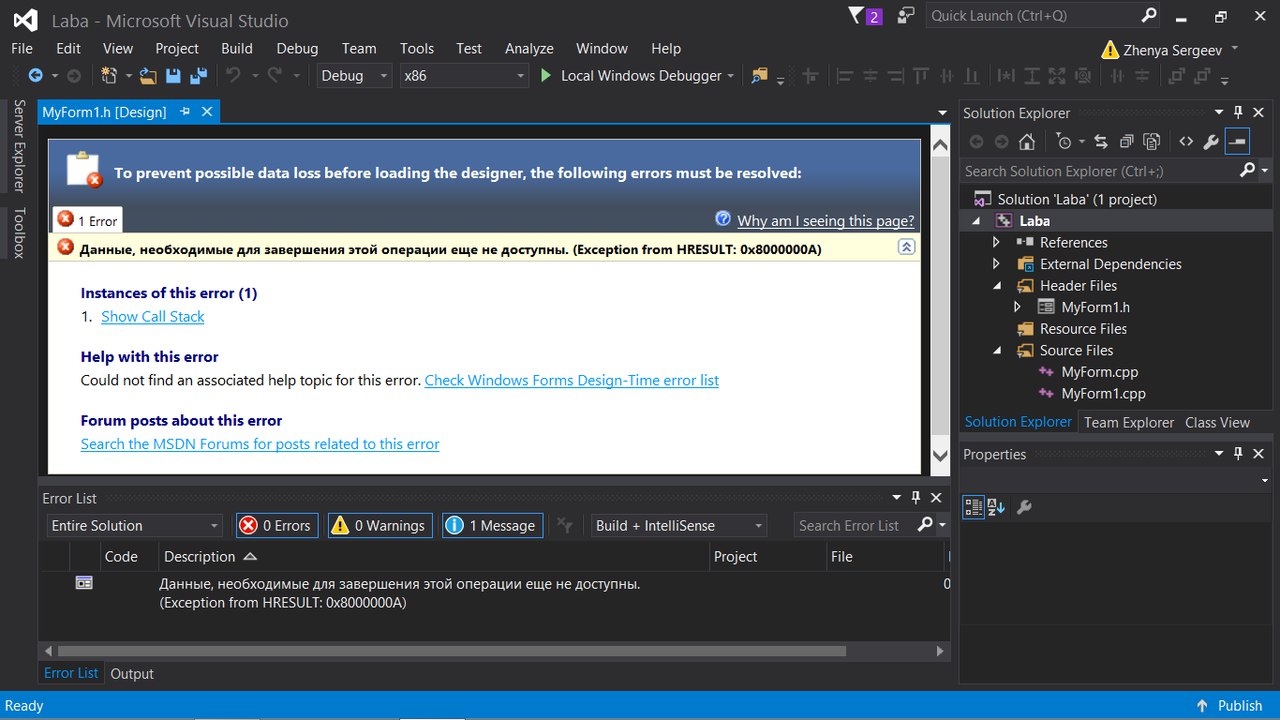1280x720 pixels.
Task: Toggle auto-hide pin on Solution Explorer
Action: 1238,113
